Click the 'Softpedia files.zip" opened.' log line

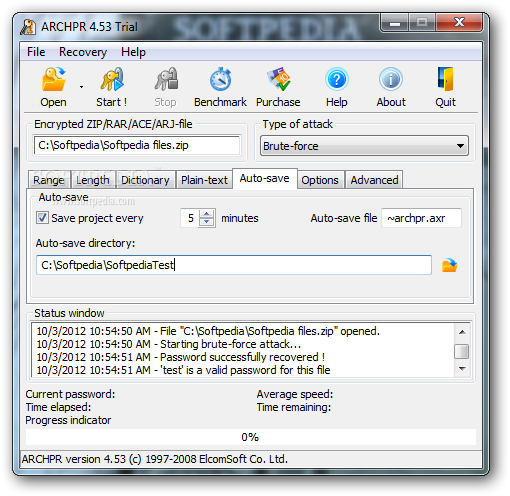click(x=208, y=331)
